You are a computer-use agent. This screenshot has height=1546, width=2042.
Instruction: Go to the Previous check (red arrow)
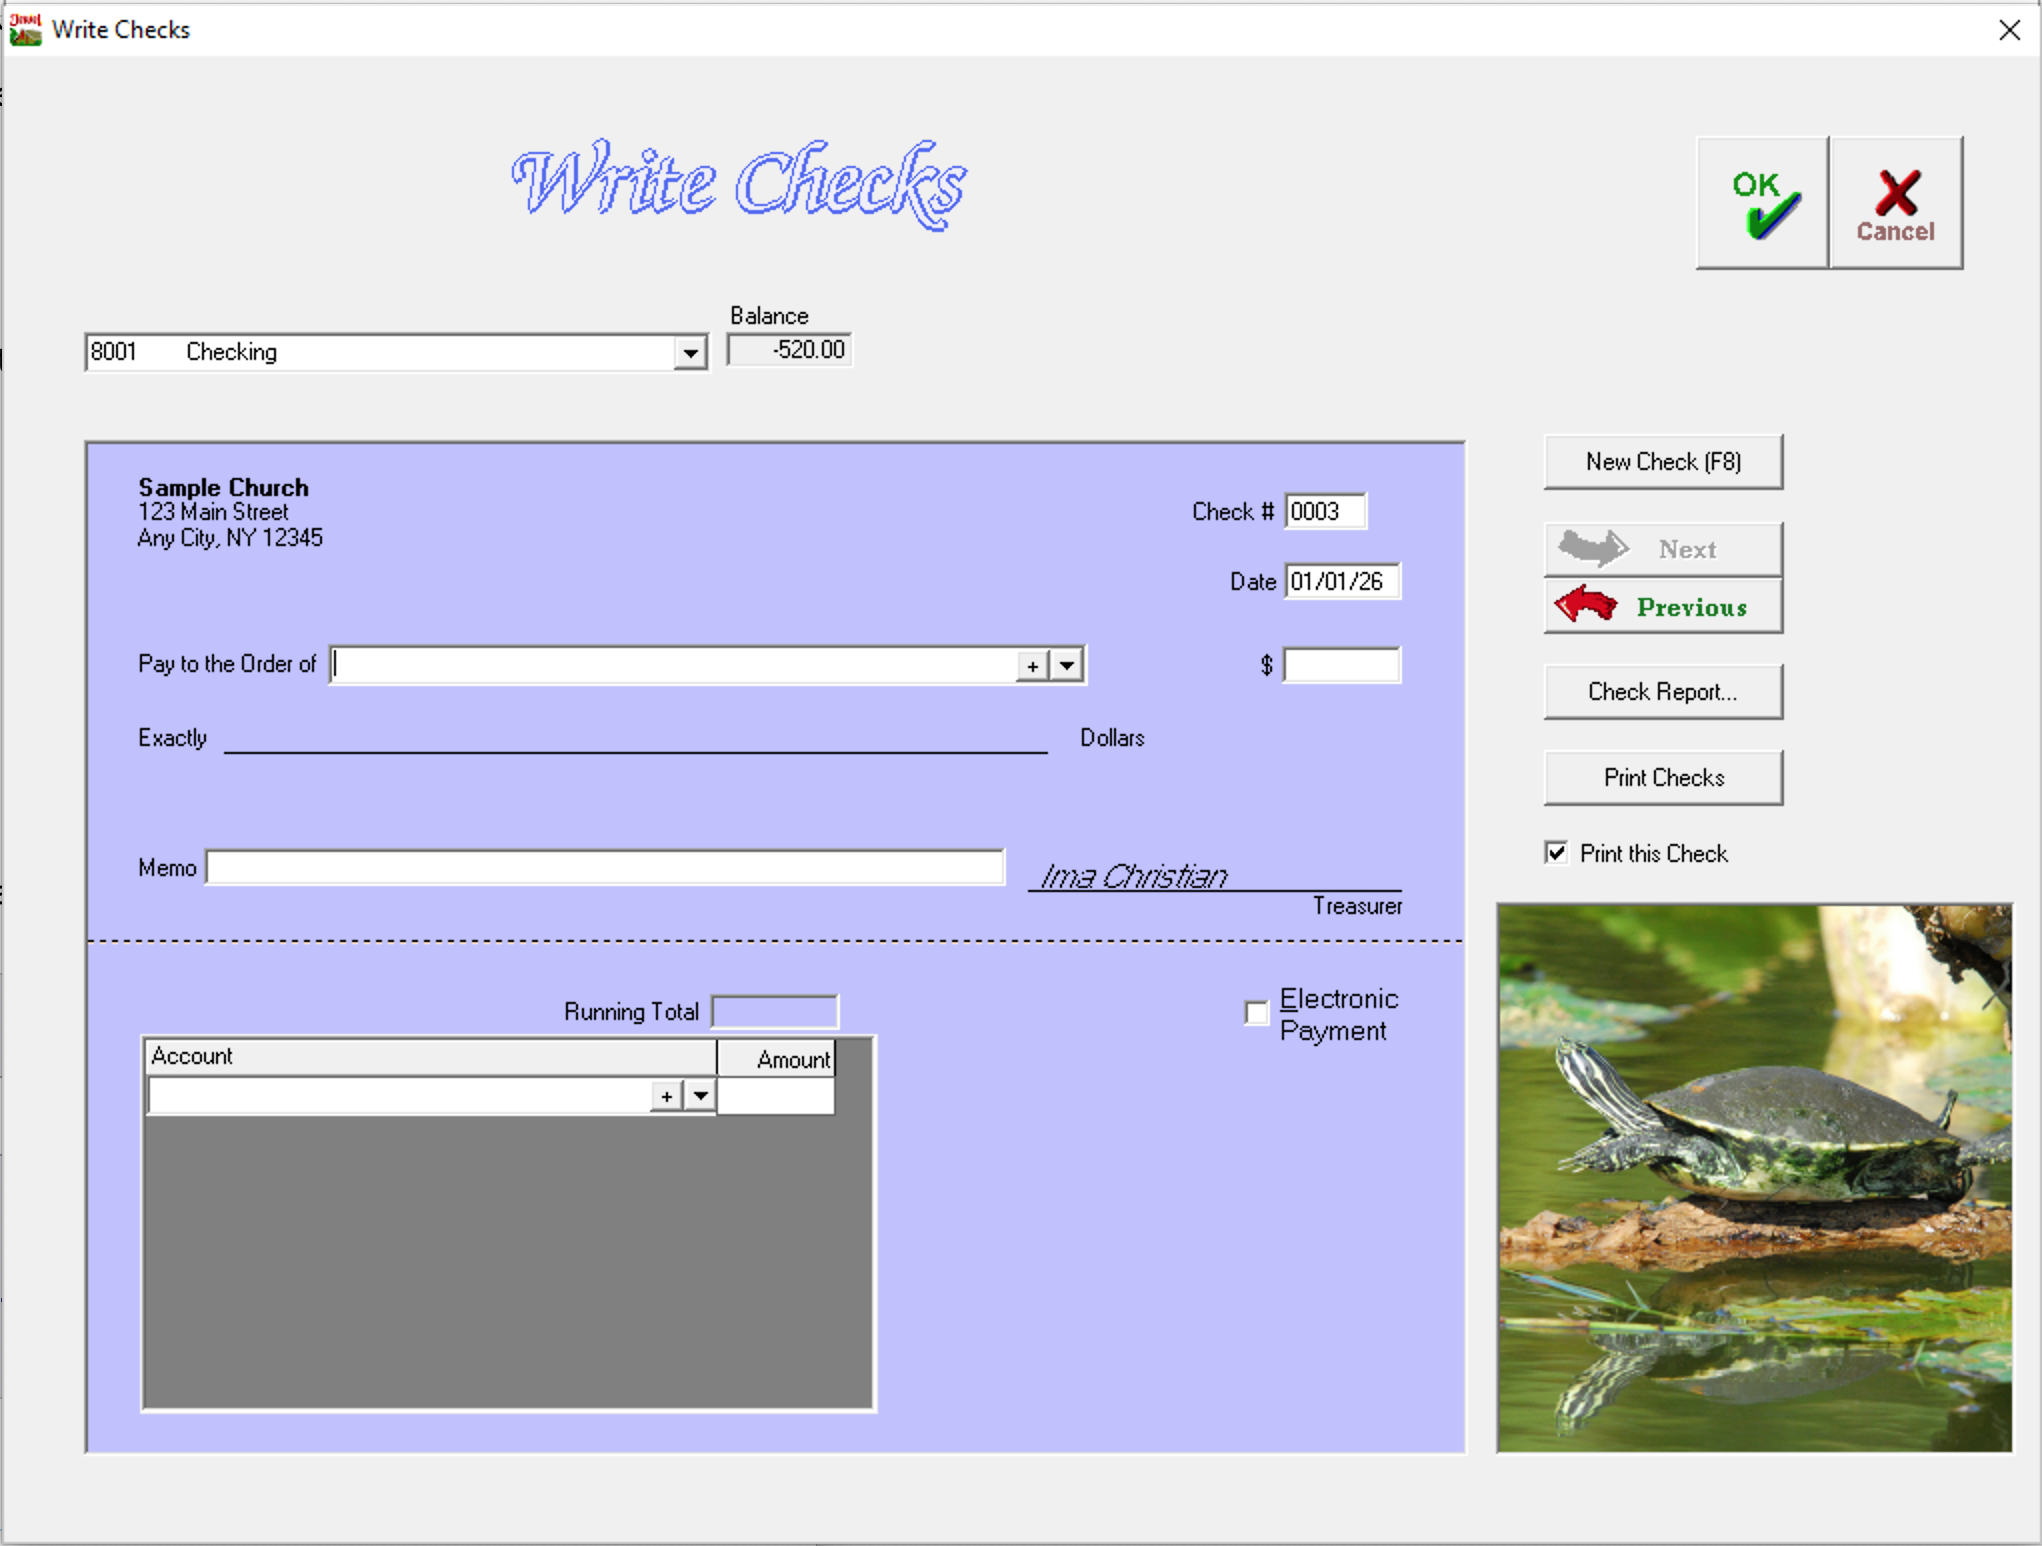point(1663,607)
